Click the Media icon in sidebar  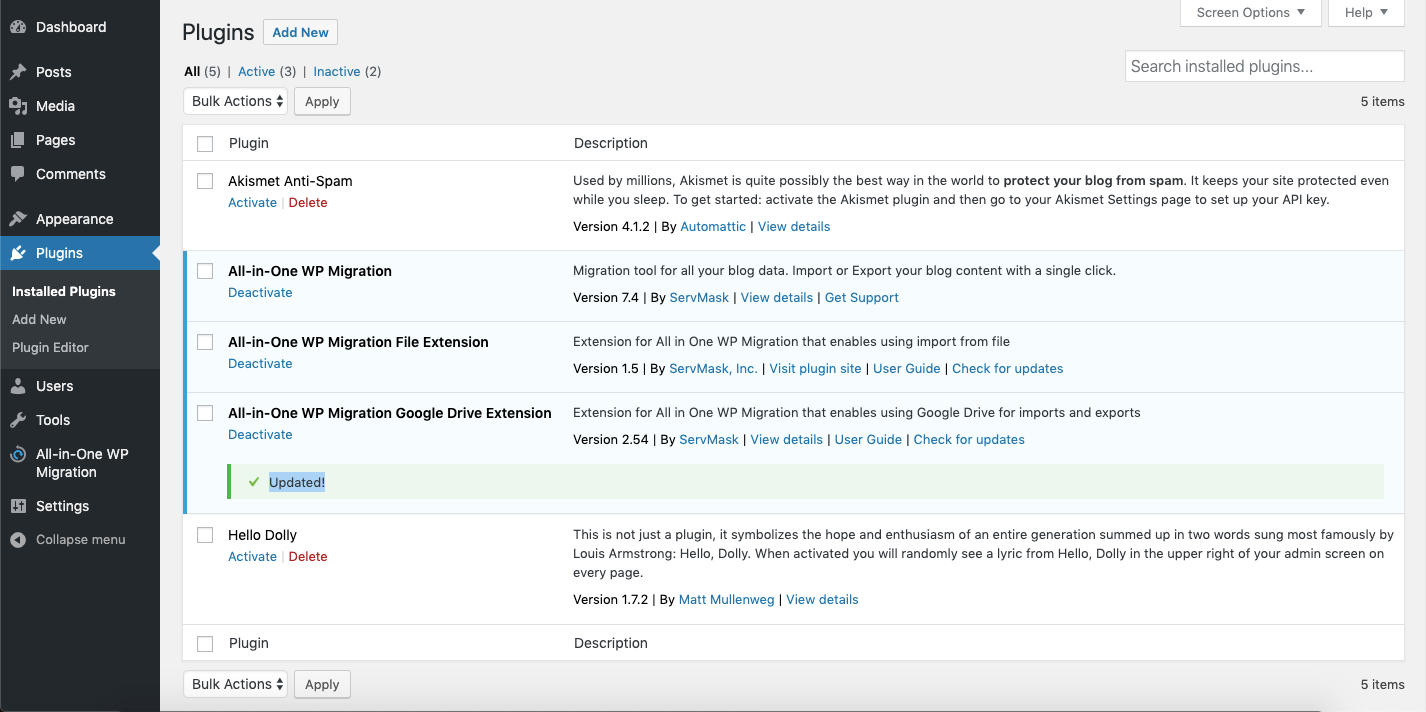(x=18, y=106)
